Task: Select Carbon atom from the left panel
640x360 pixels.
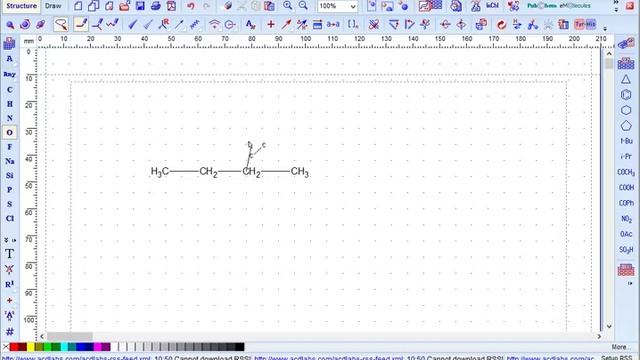Action: 9,90
